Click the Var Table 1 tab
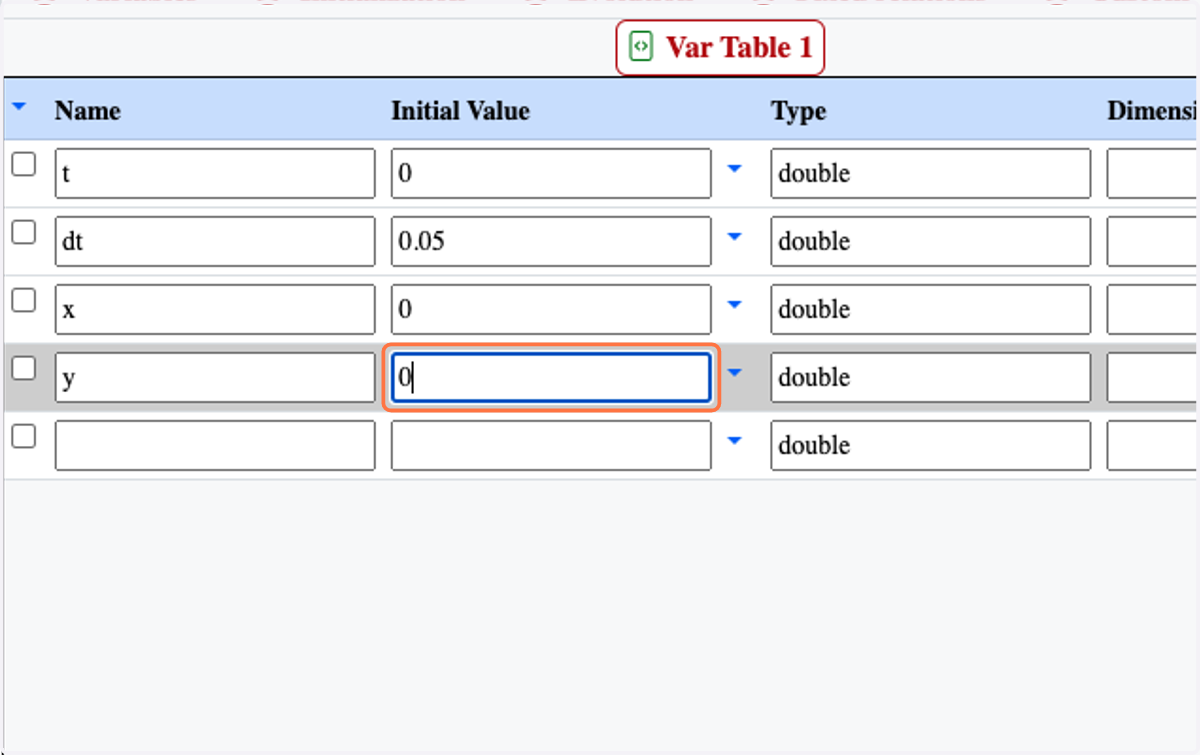Screen dimensions: 1200x755 [x=720, y=47]
